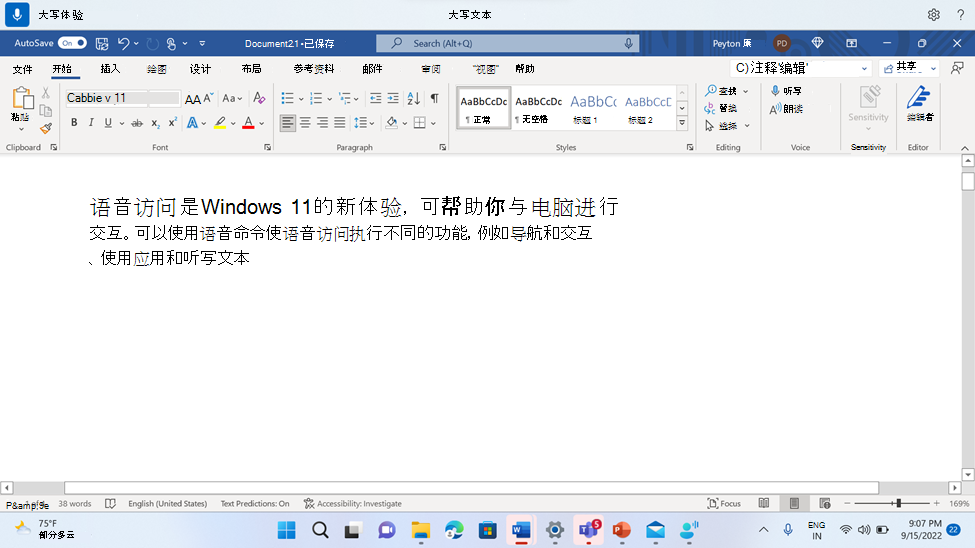
Task: Customize Quick Access Toolbar dropdown
Action: click(x=202, y=44)
